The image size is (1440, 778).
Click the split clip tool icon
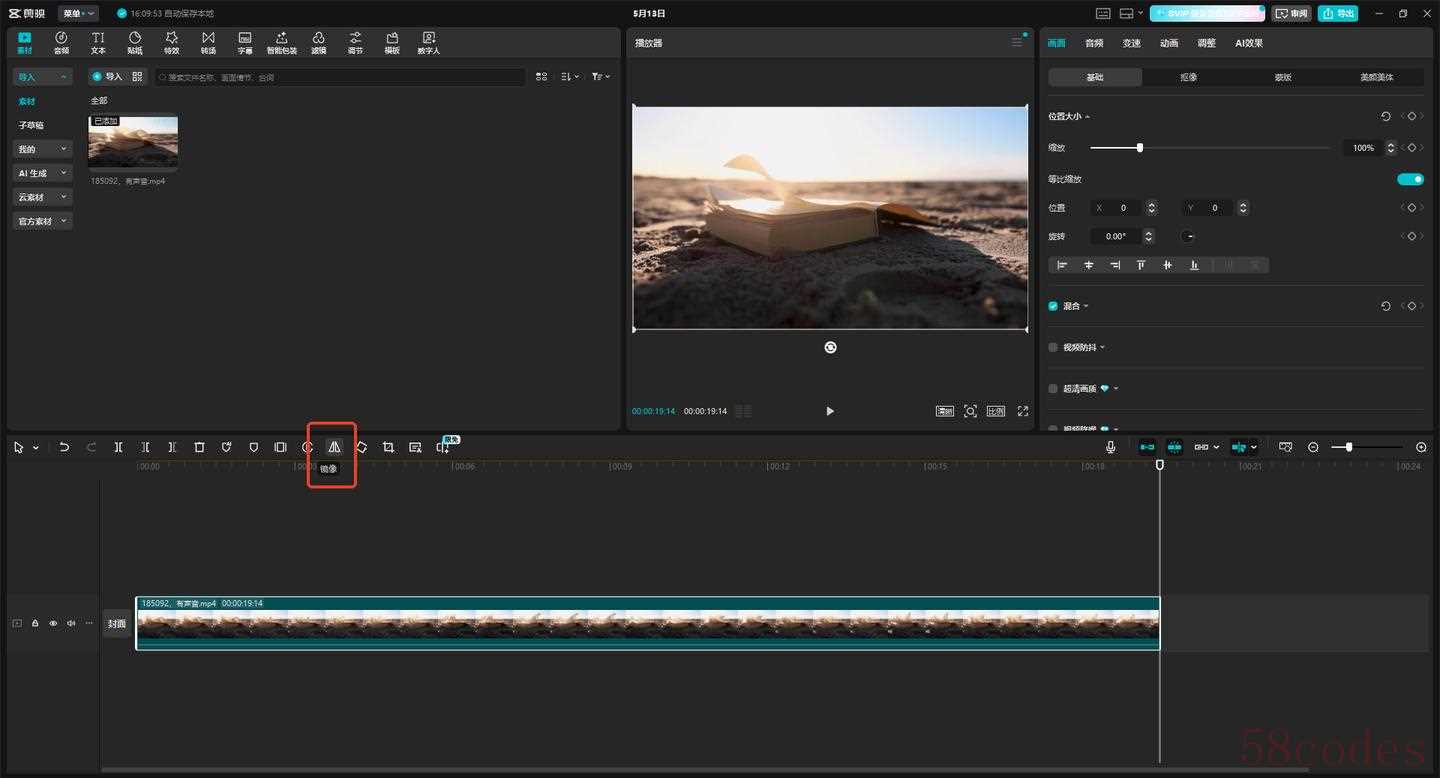click(118, 447)
